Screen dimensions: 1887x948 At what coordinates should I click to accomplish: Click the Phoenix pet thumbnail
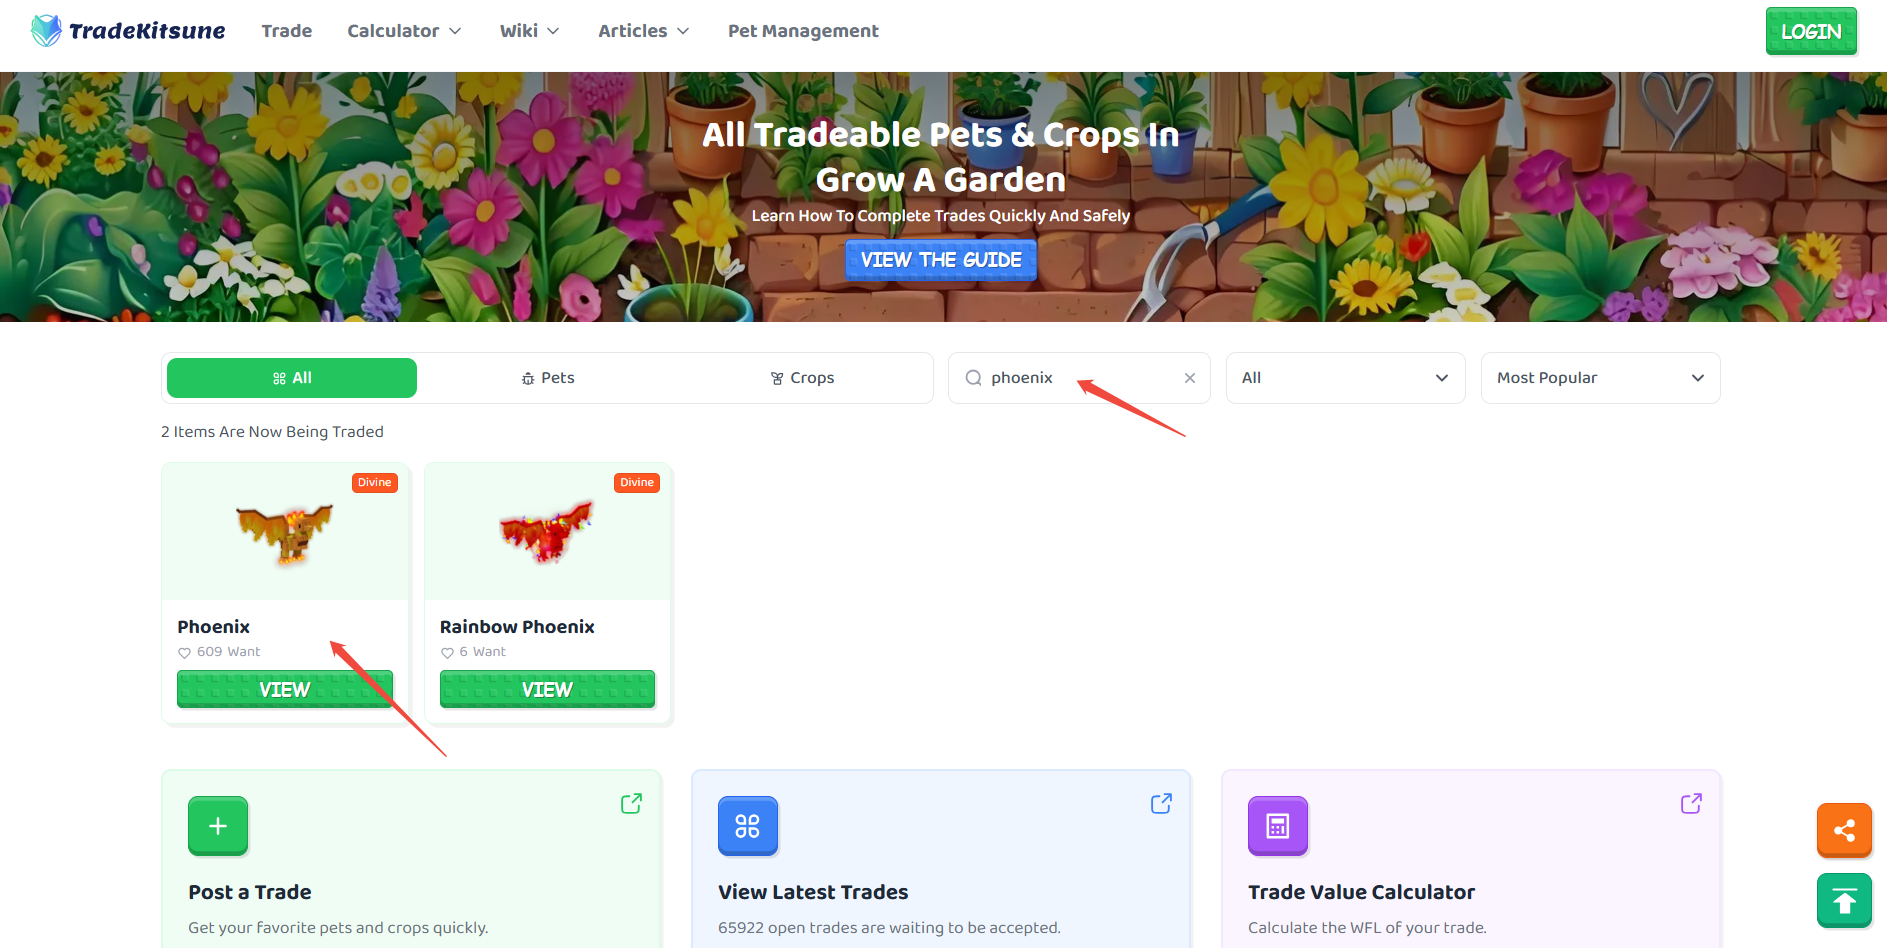[x=285, y=535]
